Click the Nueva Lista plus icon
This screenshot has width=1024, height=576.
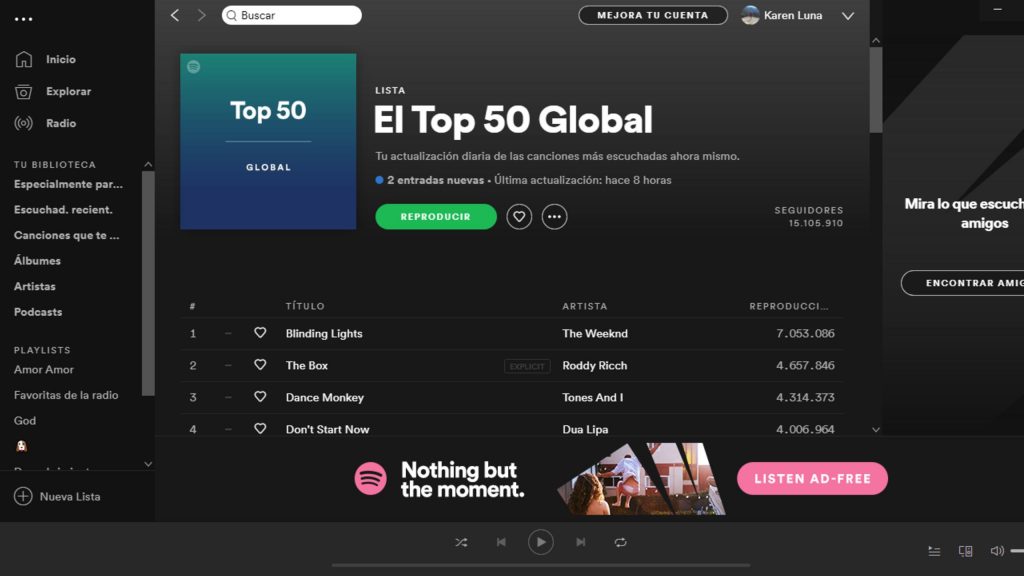pyautogui.click(x=23, y=496)
